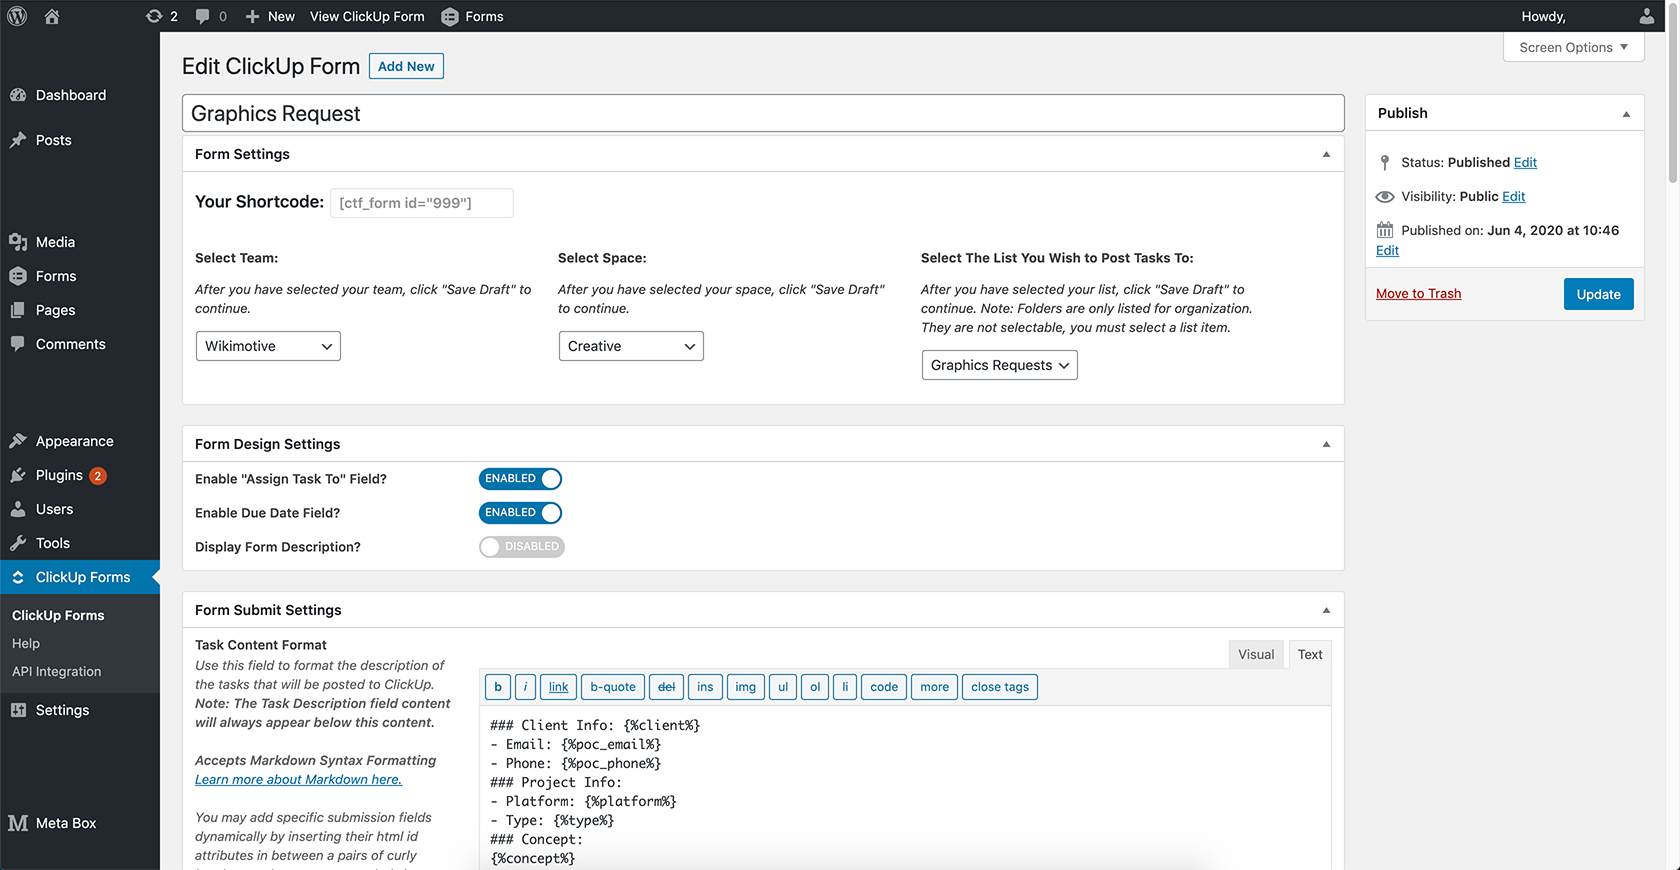This screenshot has width=1680, height=870.
Task: Open the API Integration submenu item
Action: [57, 671]
